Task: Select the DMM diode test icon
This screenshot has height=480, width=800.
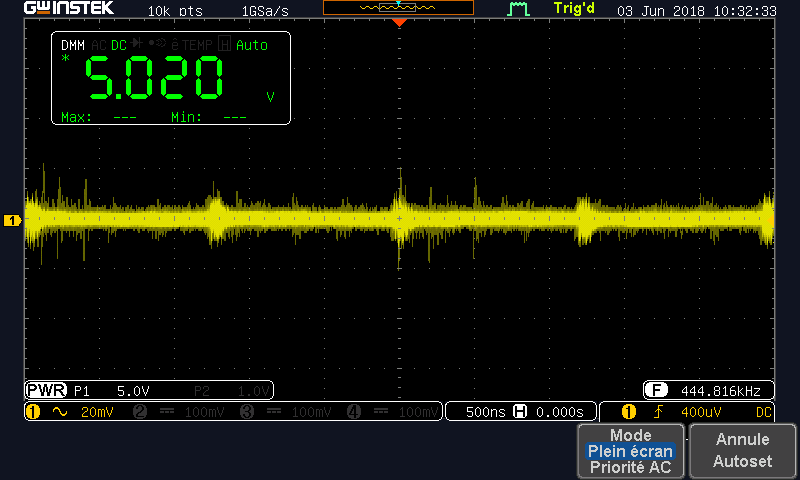Action: pos(137,43)
